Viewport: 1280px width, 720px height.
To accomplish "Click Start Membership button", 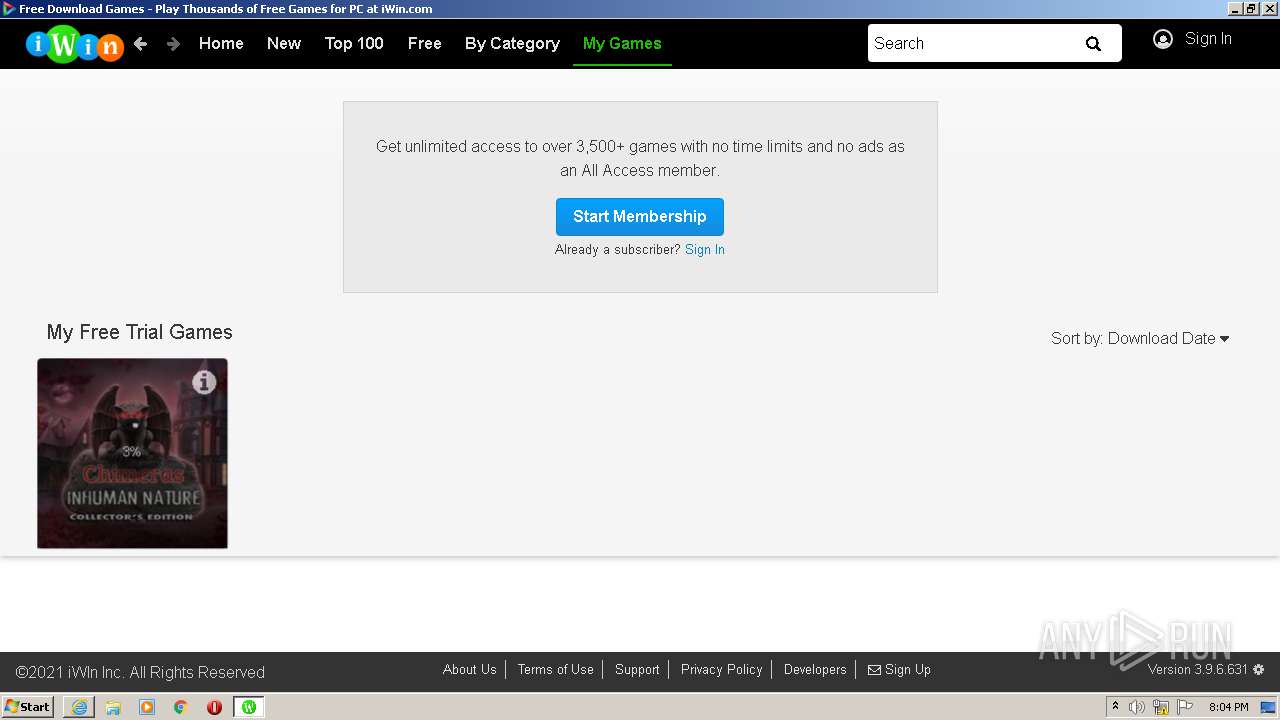I will tap(640, 217).
